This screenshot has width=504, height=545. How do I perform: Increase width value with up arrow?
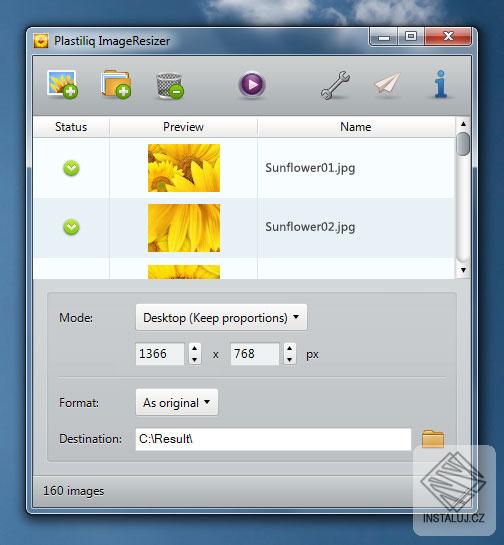tap(195, 348)
